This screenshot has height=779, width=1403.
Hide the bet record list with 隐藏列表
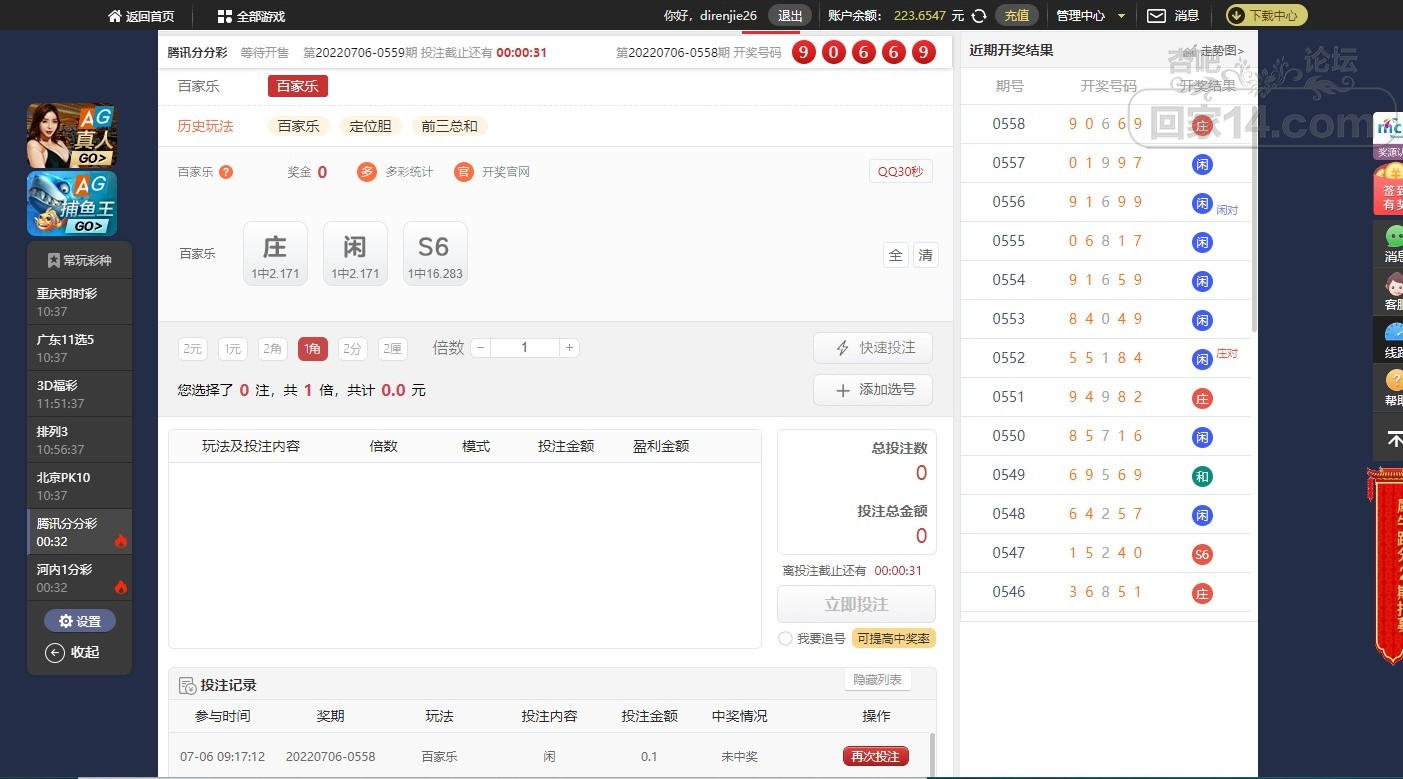[877, 679]
